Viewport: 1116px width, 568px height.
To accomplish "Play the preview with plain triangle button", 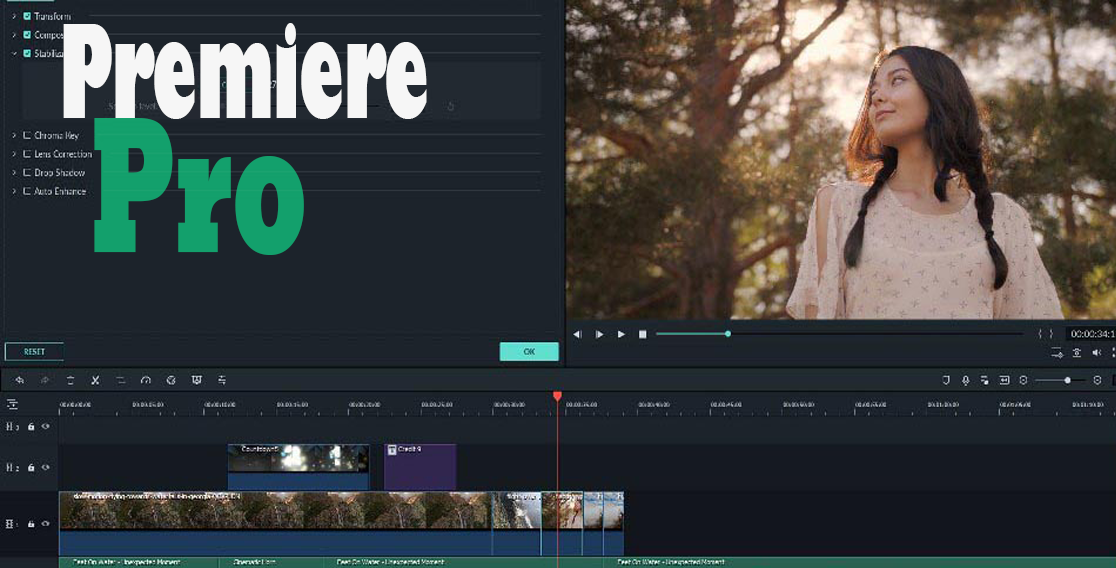I will [621, 334].
